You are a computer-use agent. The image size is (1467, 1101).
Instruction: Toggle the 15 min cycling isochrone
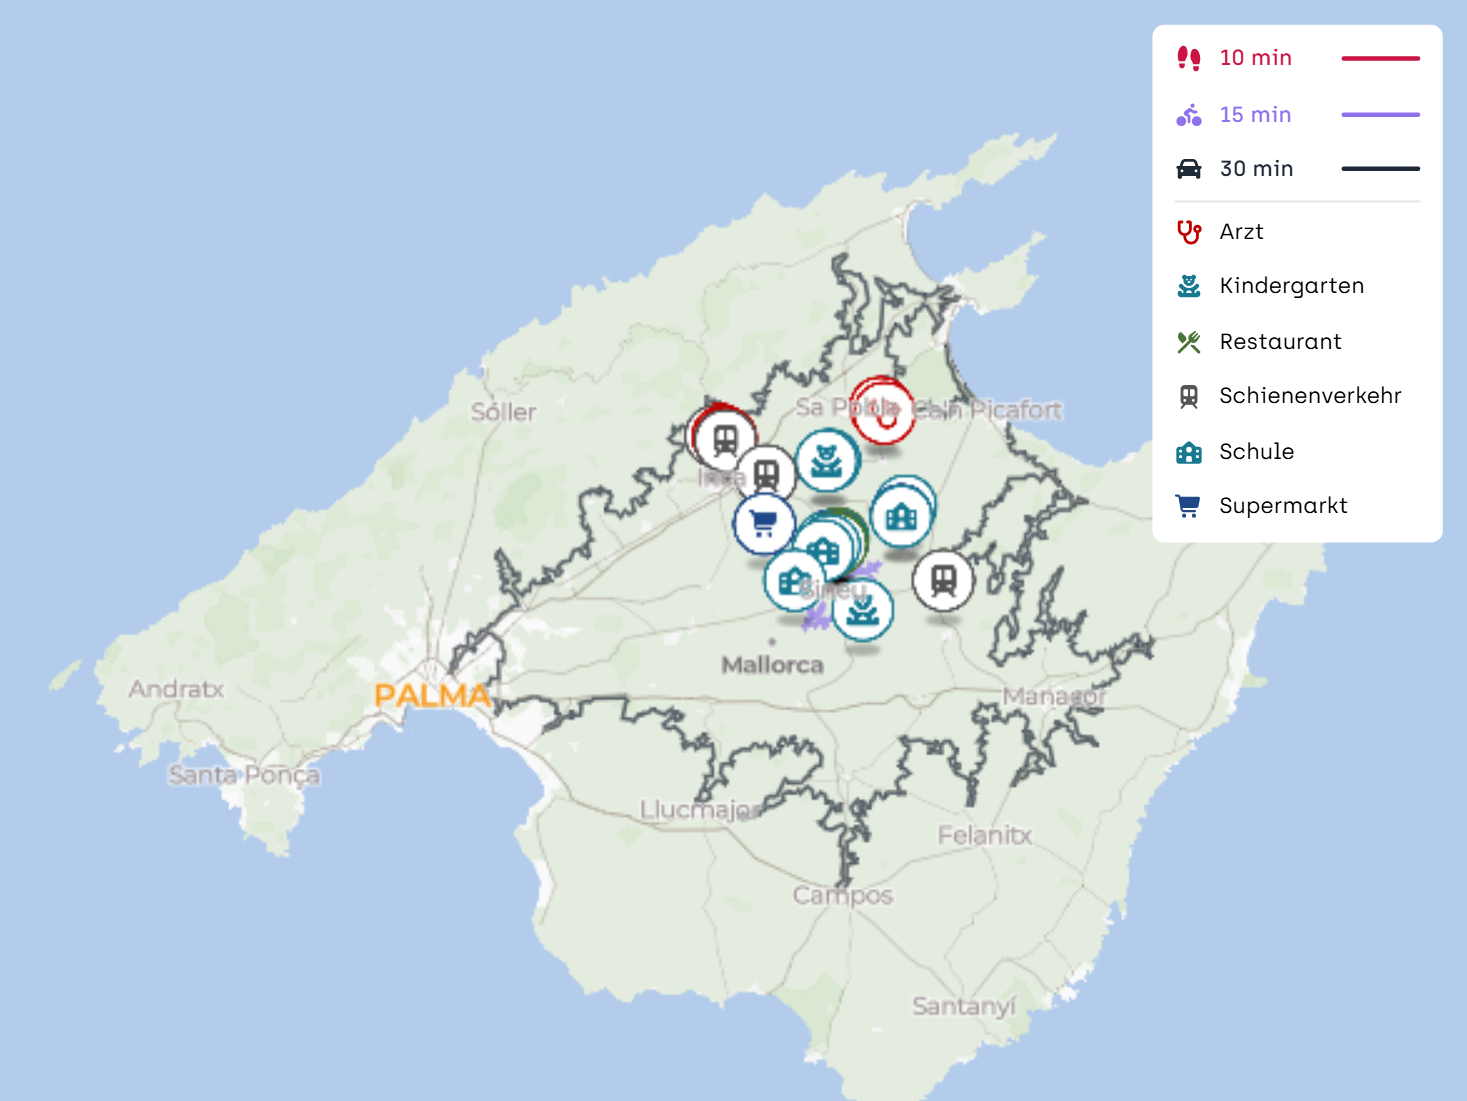coord(1255,115)
